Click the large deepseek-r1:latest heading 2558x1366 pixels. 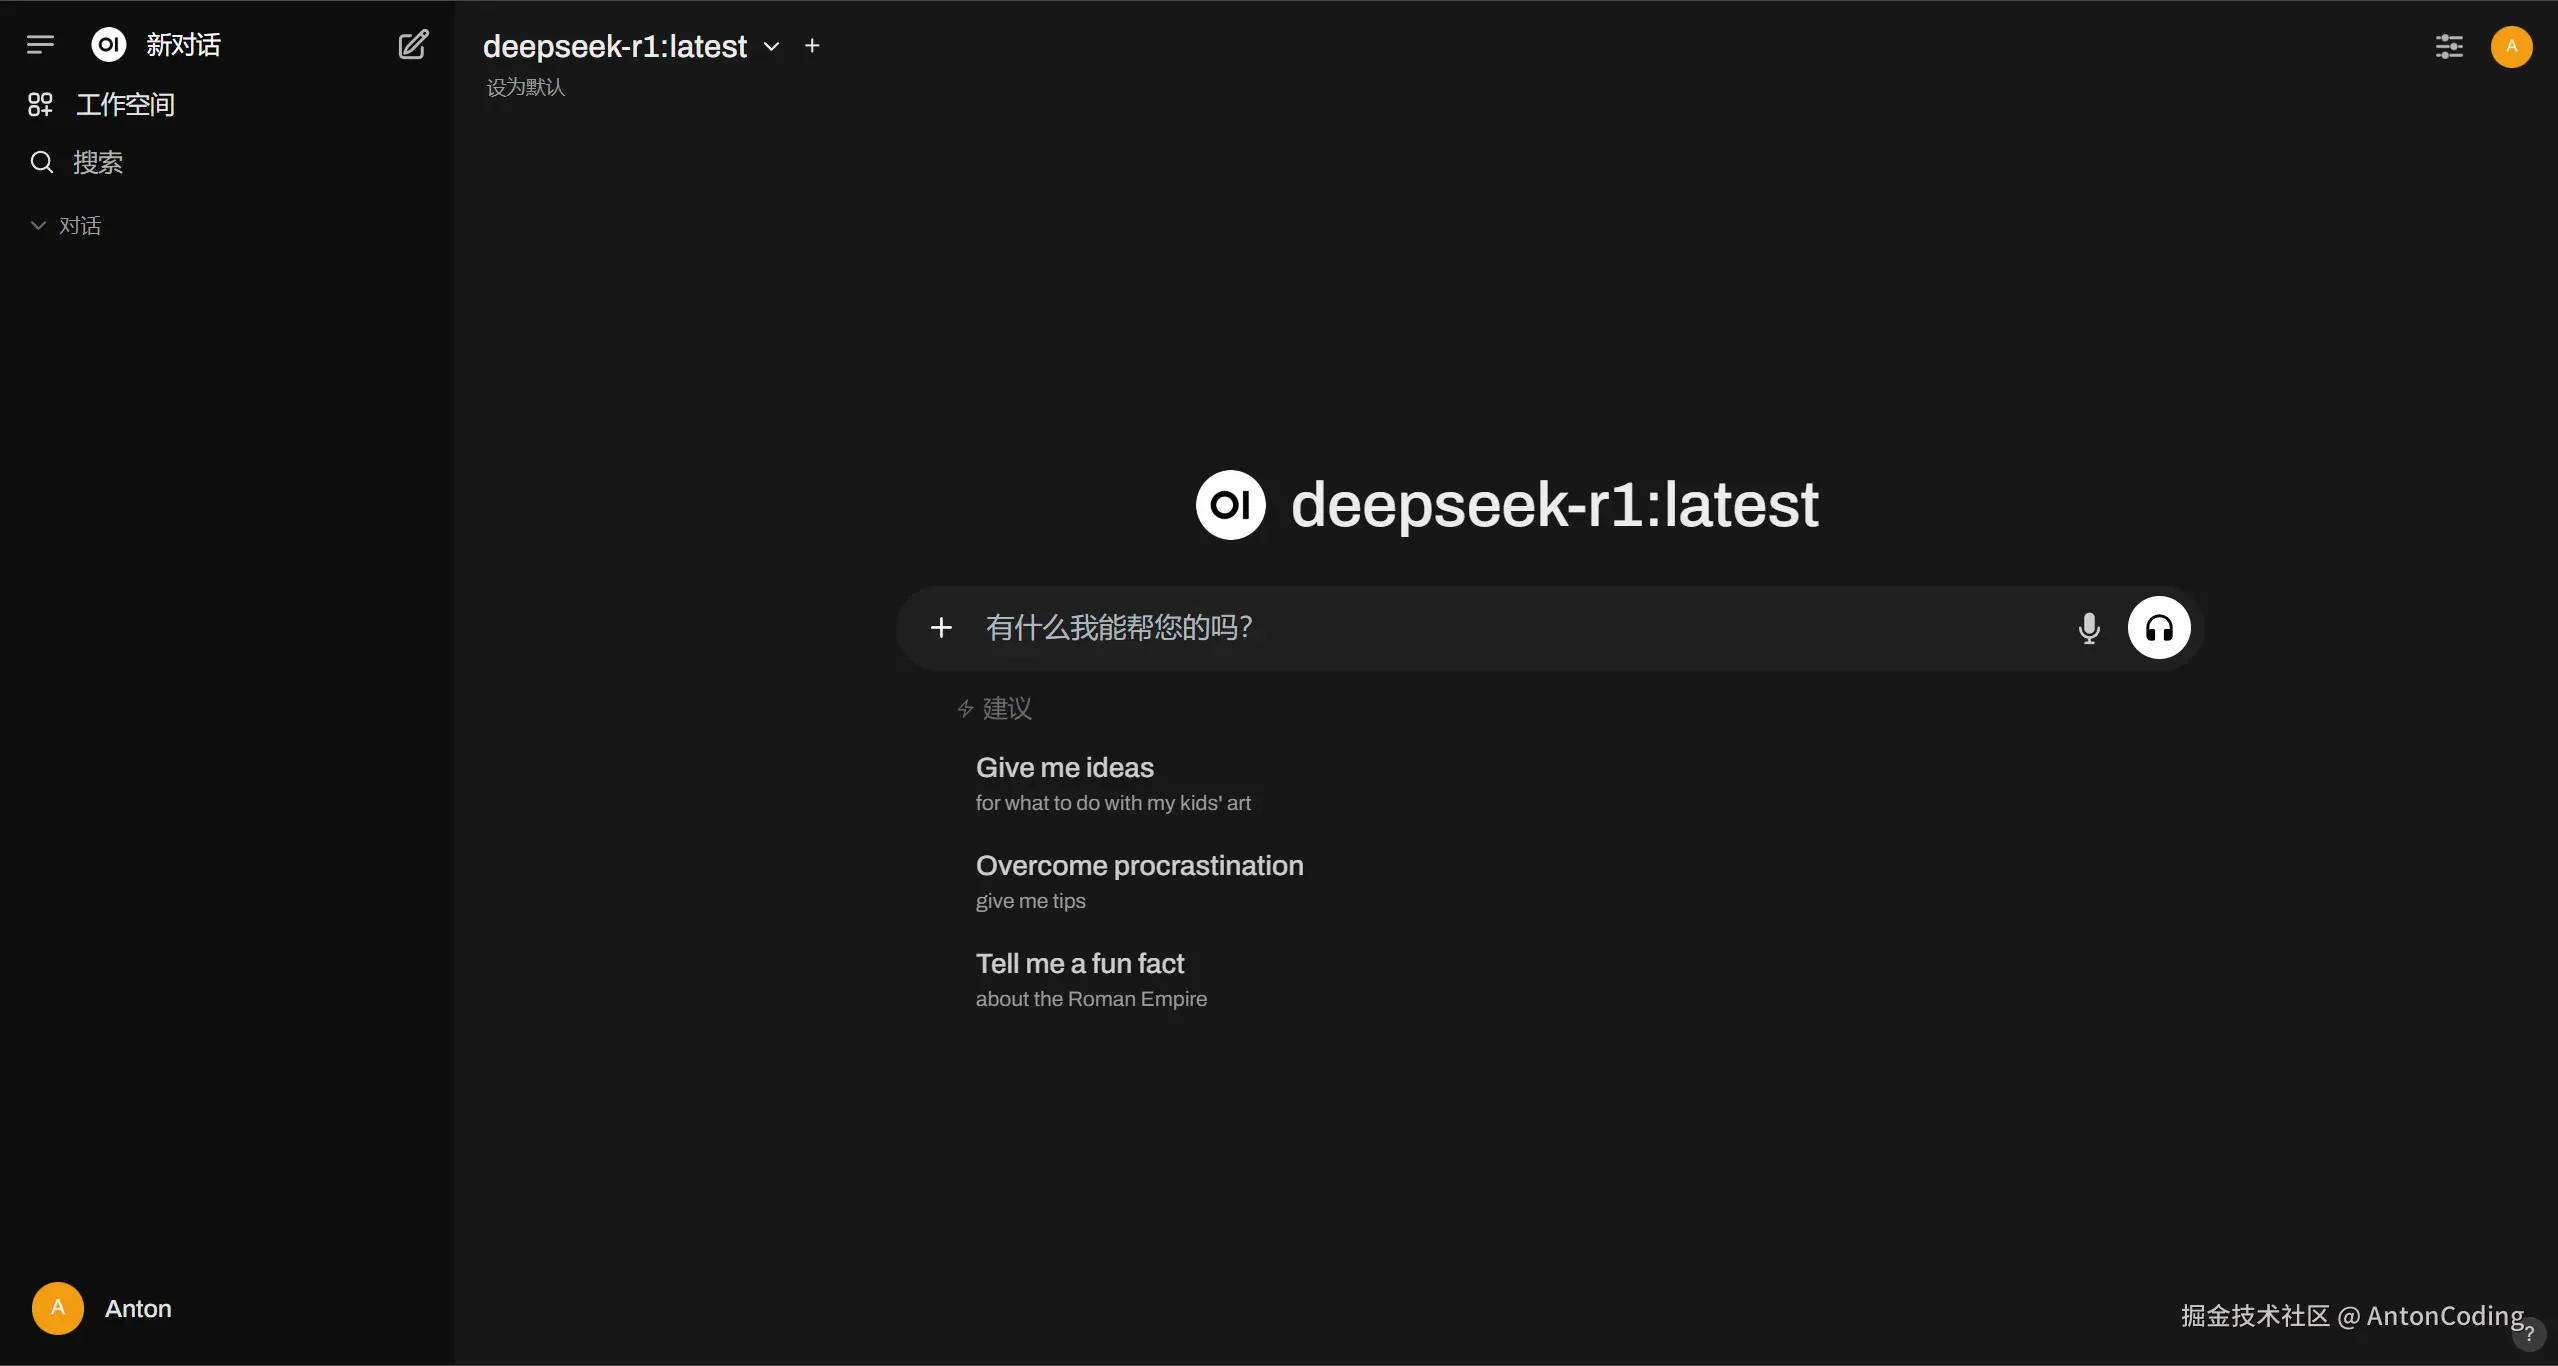click(1555, 505)
